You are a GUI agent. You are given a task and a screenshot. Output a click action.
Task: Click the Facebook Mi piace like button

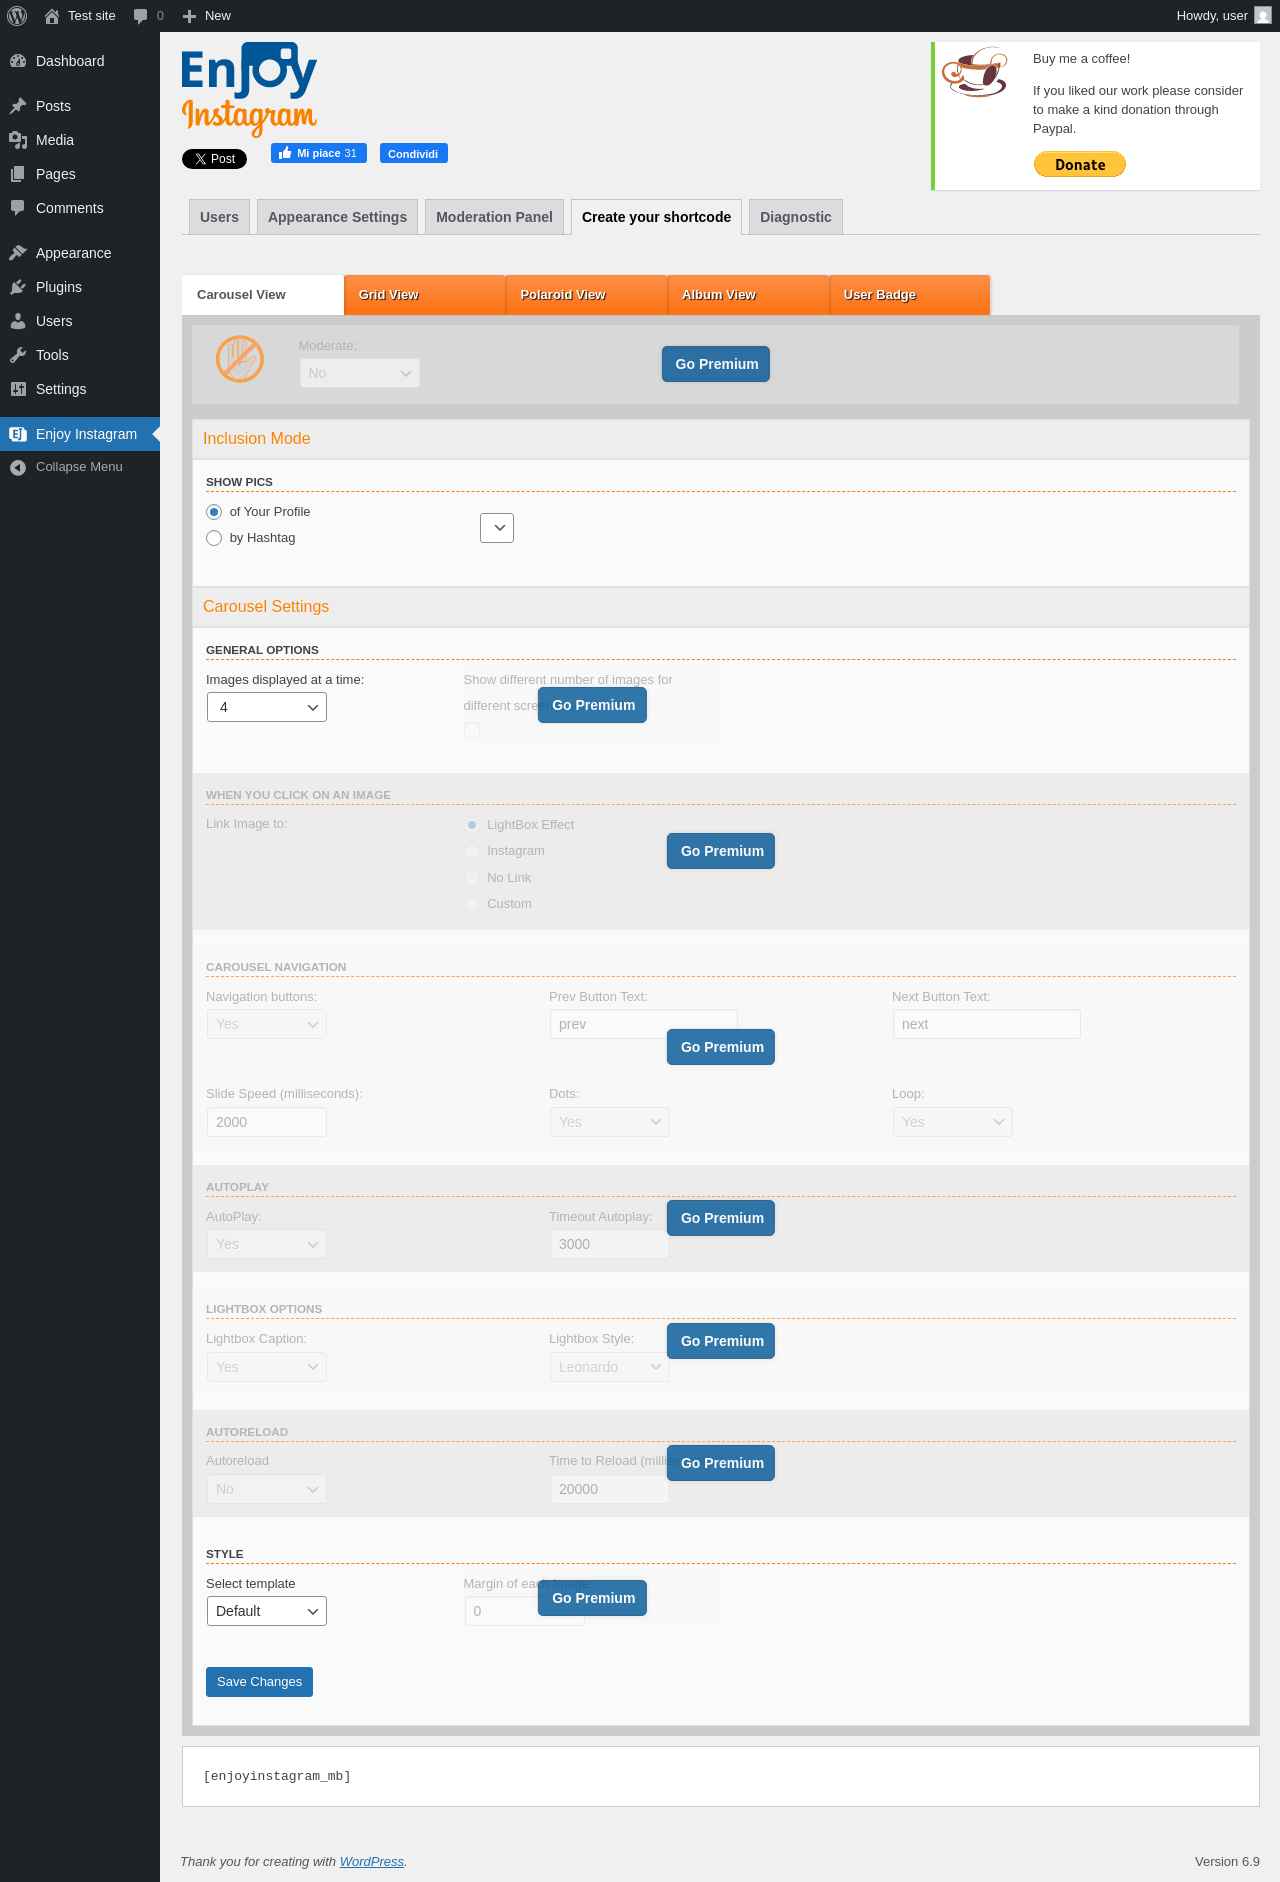coord(319,153)
